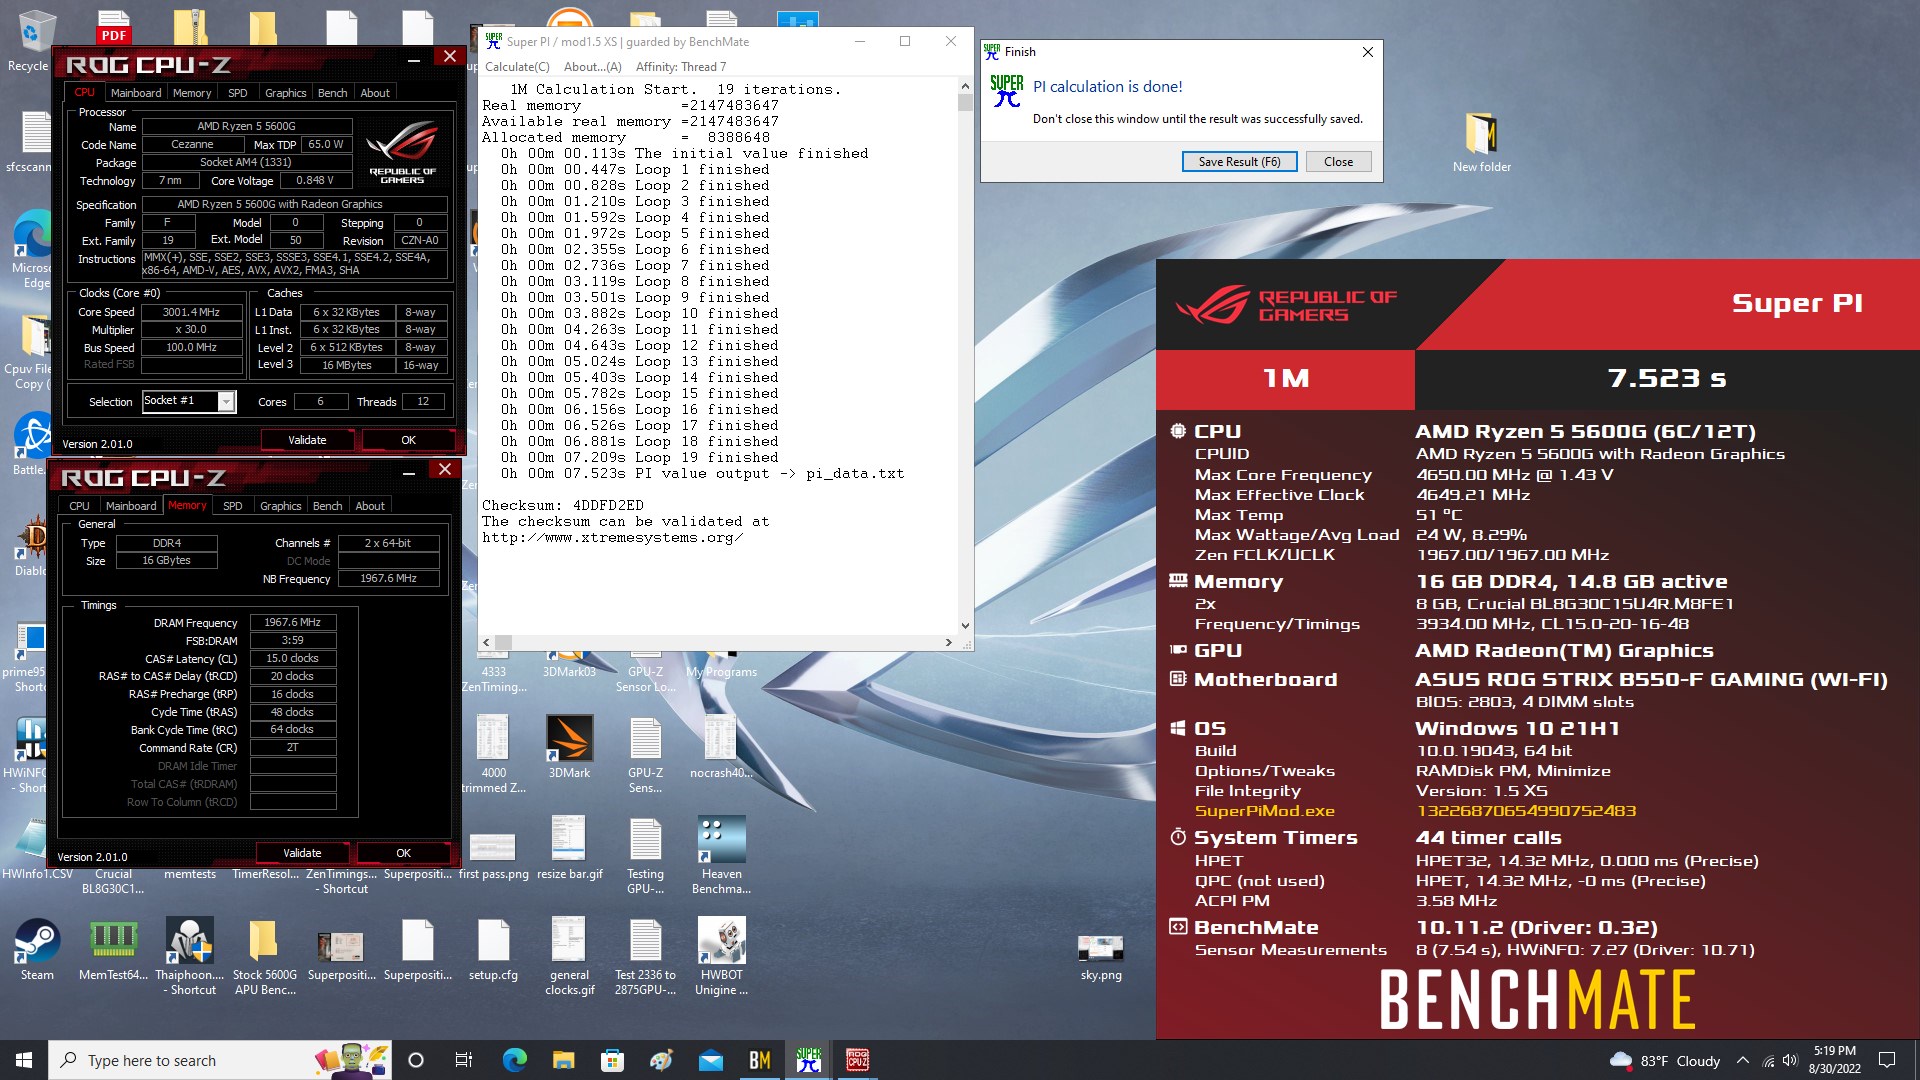
Task: Open Calculate menu in Super PI
Action: point(517,67)
